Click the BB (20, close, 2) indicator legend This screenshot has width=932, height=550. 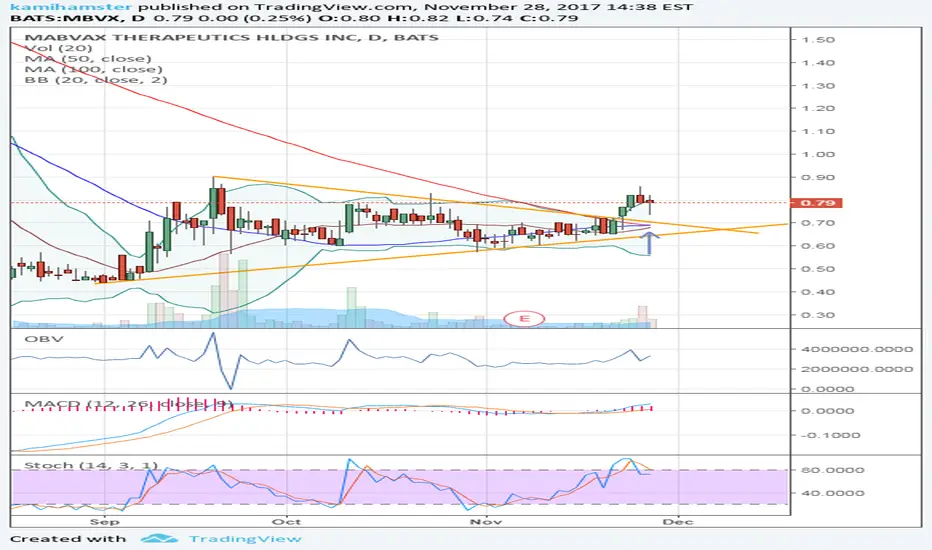[x=96, y=80]
